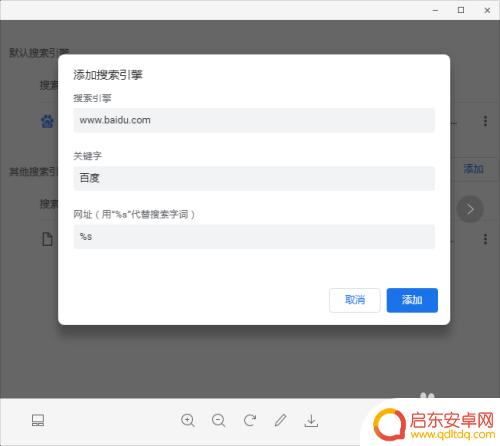Click the blue 添加 confirm button
This screenshot has width=500, height=446.
(x=412, y=300)
